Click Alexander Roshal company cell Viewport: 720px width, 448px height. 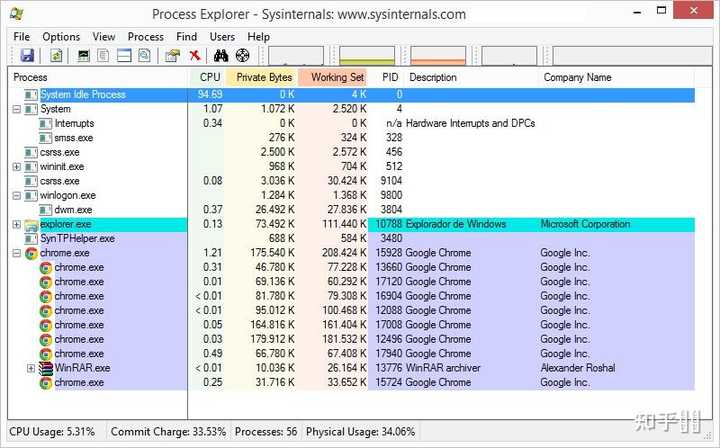(x=578, y=368)
